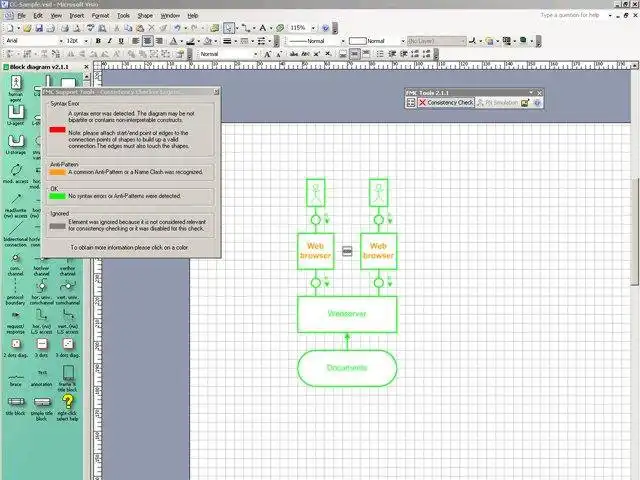
Task: Select the U-agent stencil shape
Action: point(16,115)
